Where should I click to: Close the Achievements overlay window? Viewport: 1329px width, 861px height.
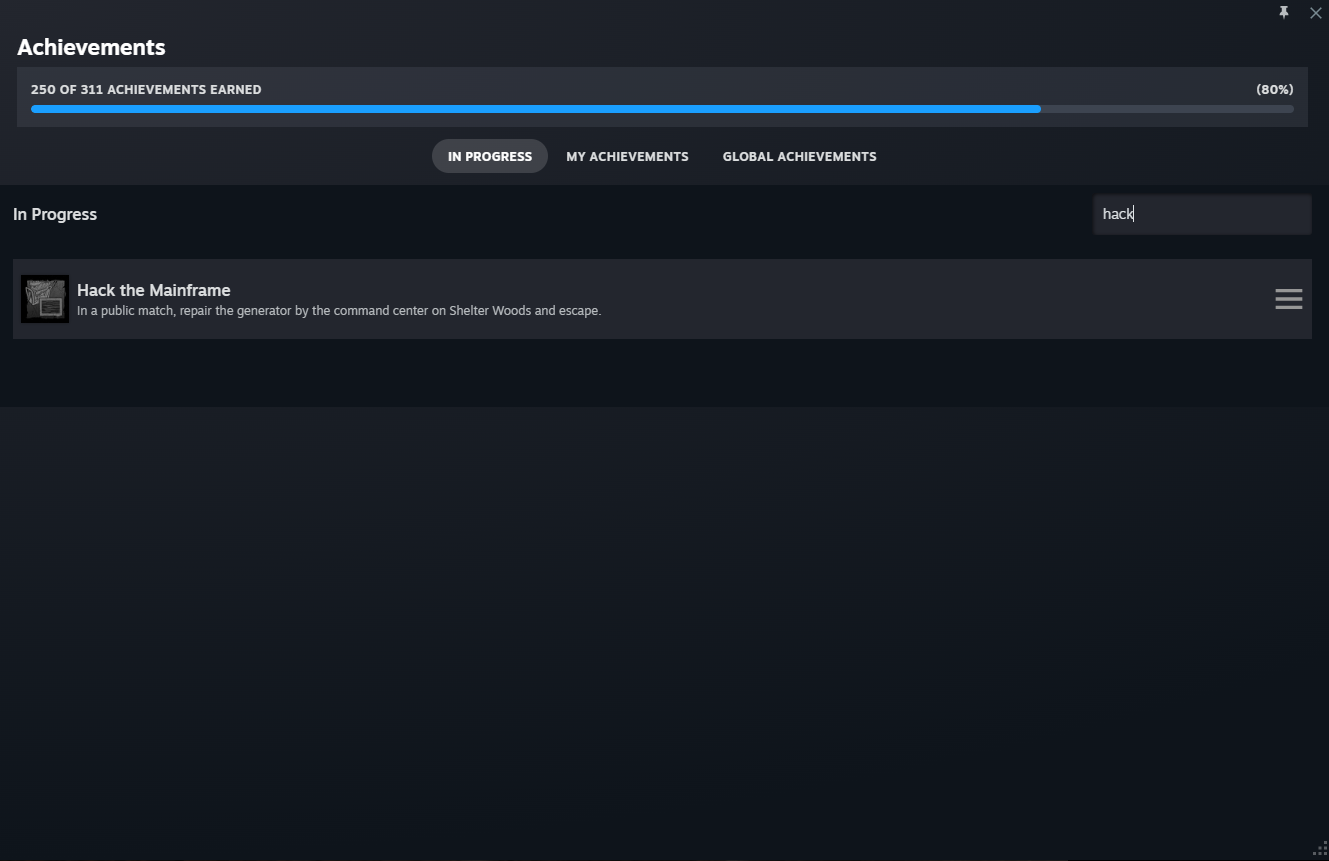(1315, 13)
